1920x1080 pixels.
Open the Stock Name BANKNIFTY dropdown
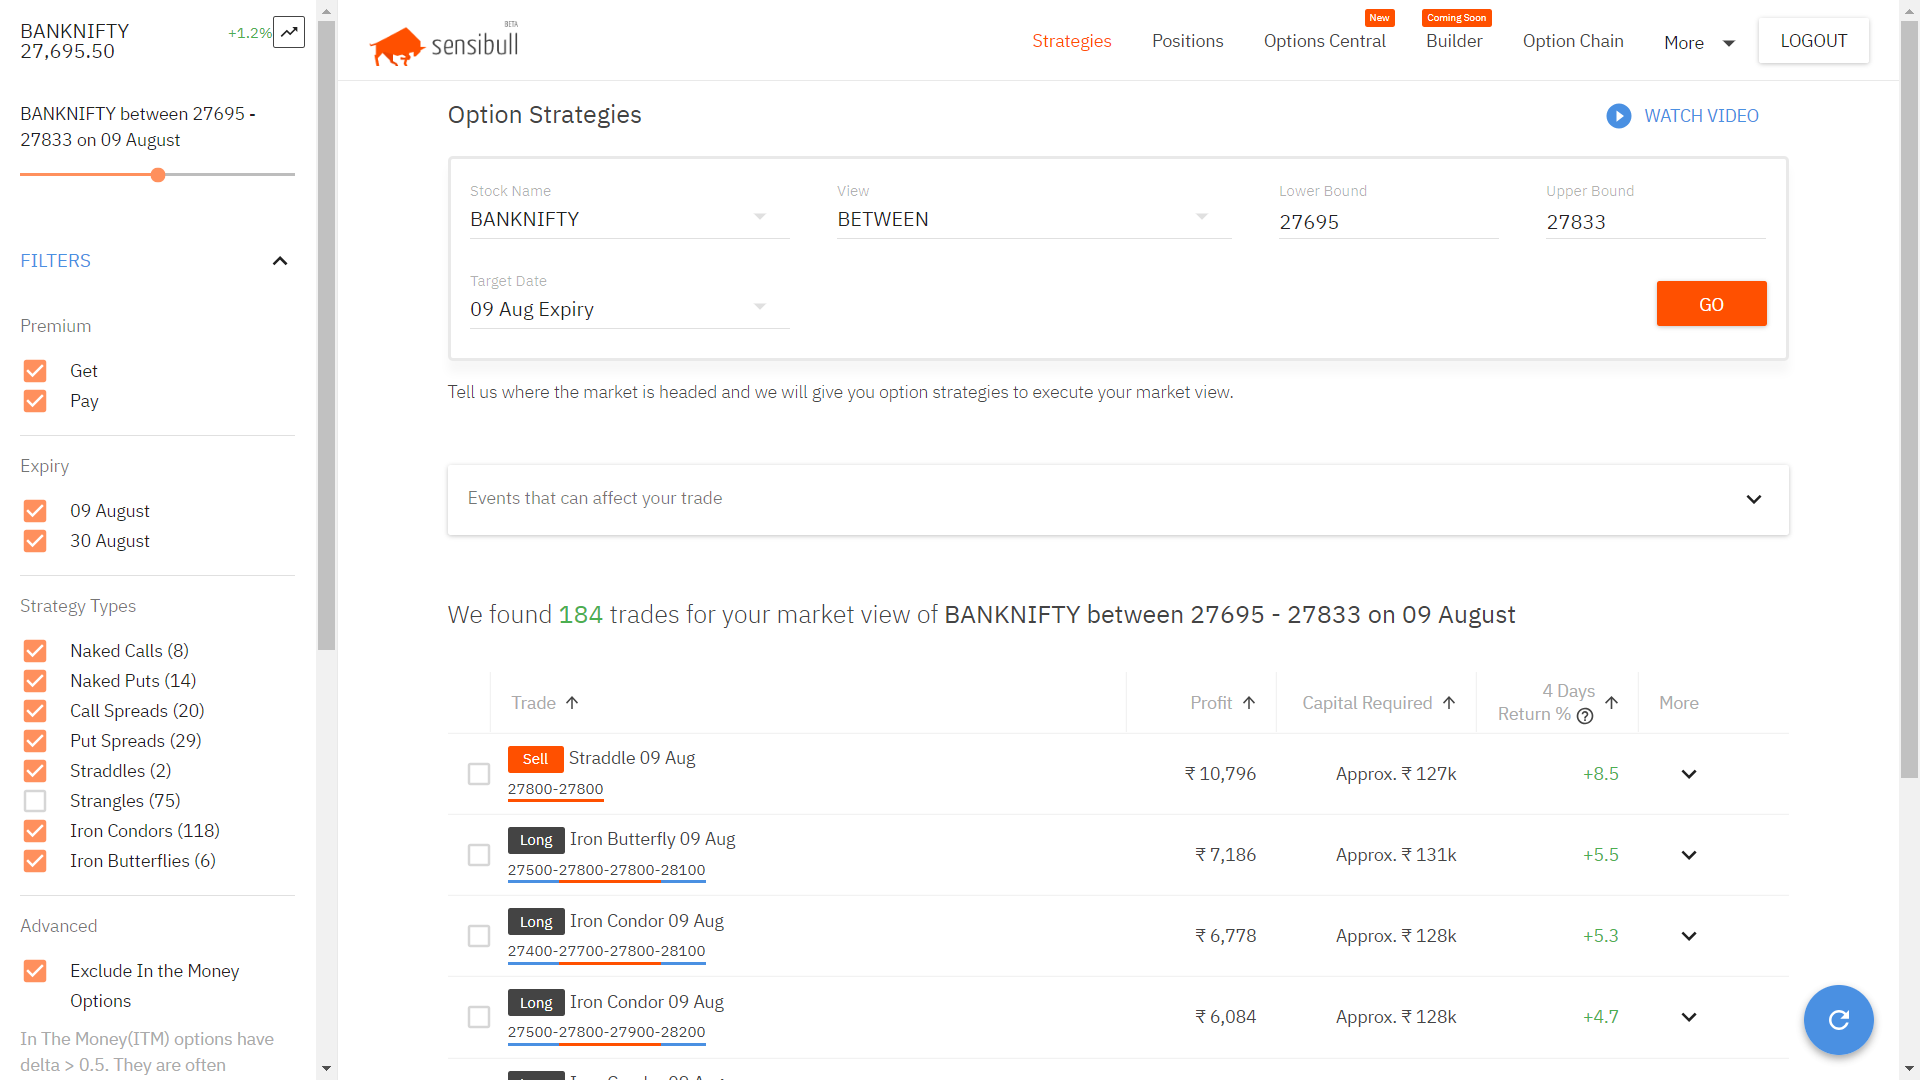tap(630, 219)
